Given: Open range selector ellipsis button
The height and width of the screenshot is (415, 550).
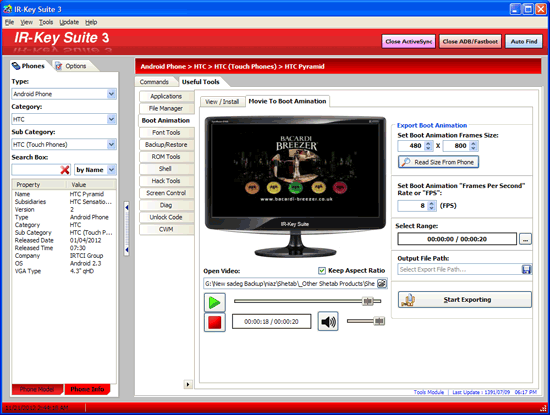Looking at the screenshot, I should [525, 239].
